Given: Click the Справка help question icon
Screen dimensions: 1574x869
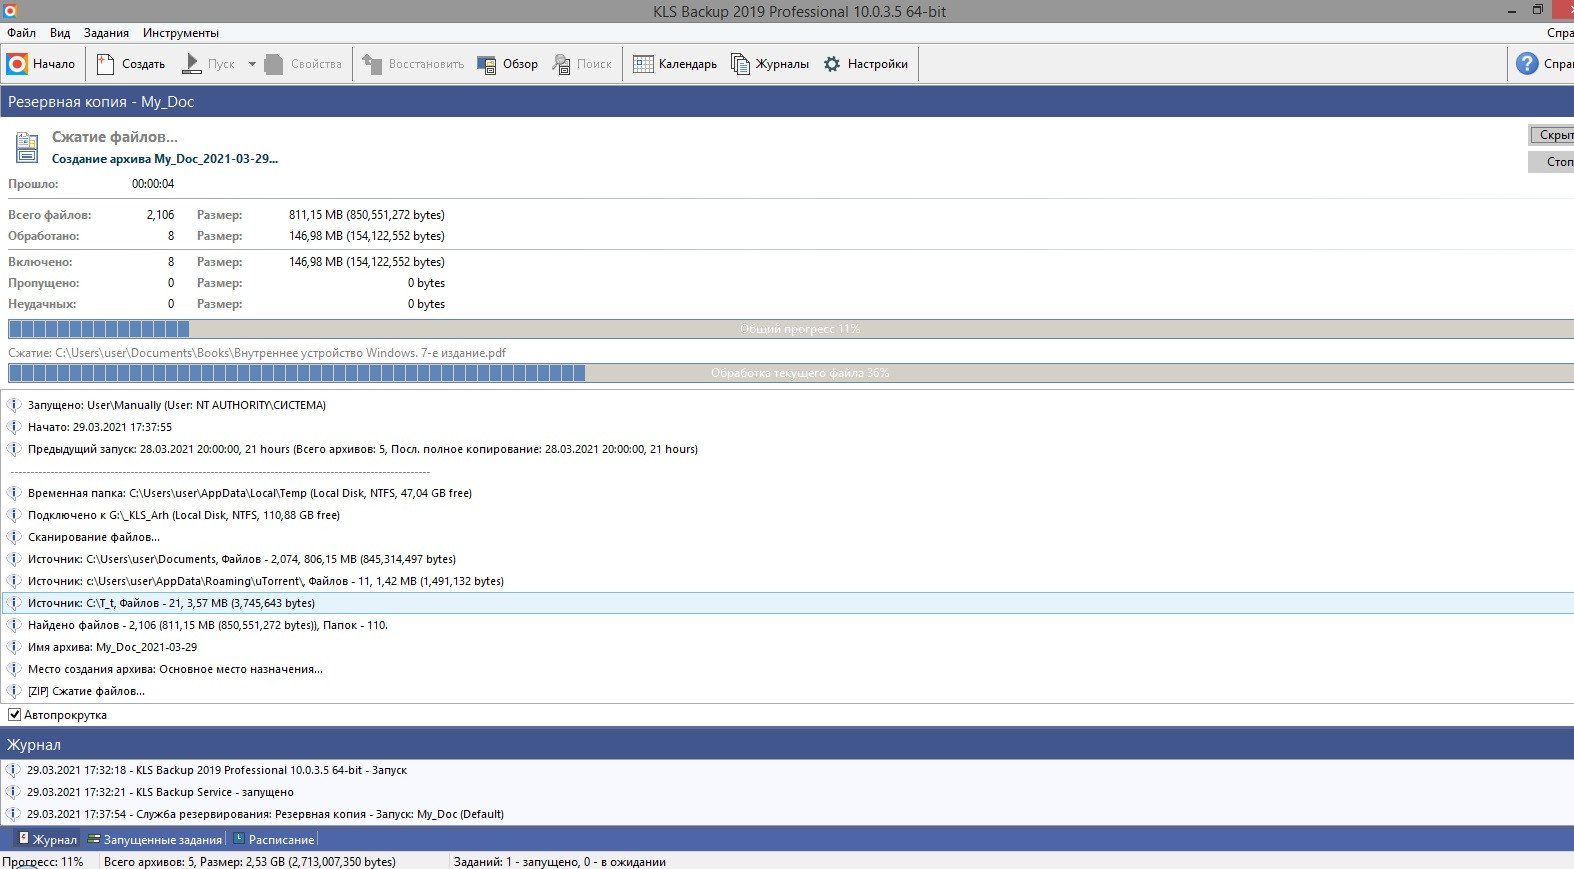Looking at the screenshot, I should pyautogui.click(x=1527, y=64).
